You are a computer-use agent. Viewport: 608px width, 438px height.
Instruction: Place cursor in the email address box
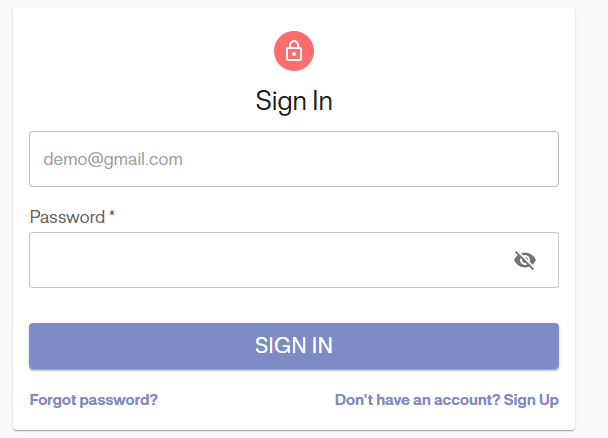click(293, 159)
